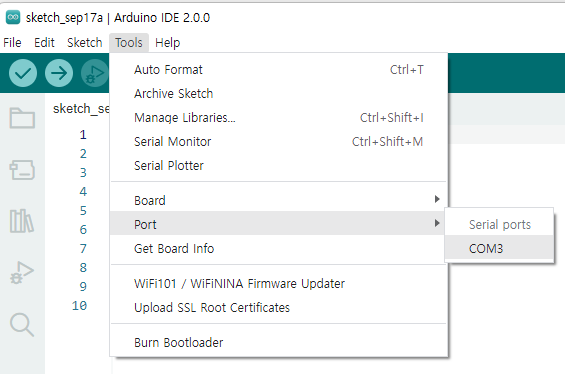Open WiFi101 / WiFiNINA Firmware Updater
Screen dimensions: 565x374
point(279,284)
